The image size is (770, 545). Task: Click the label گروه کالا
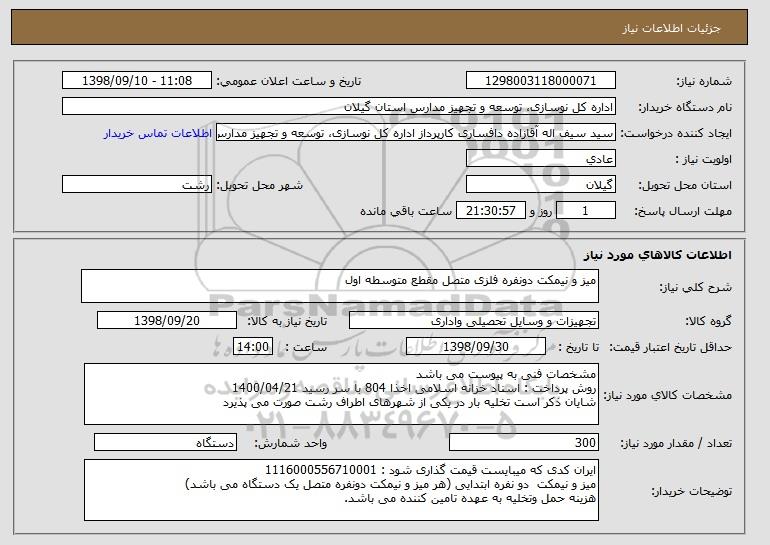(x=708, y=321)
